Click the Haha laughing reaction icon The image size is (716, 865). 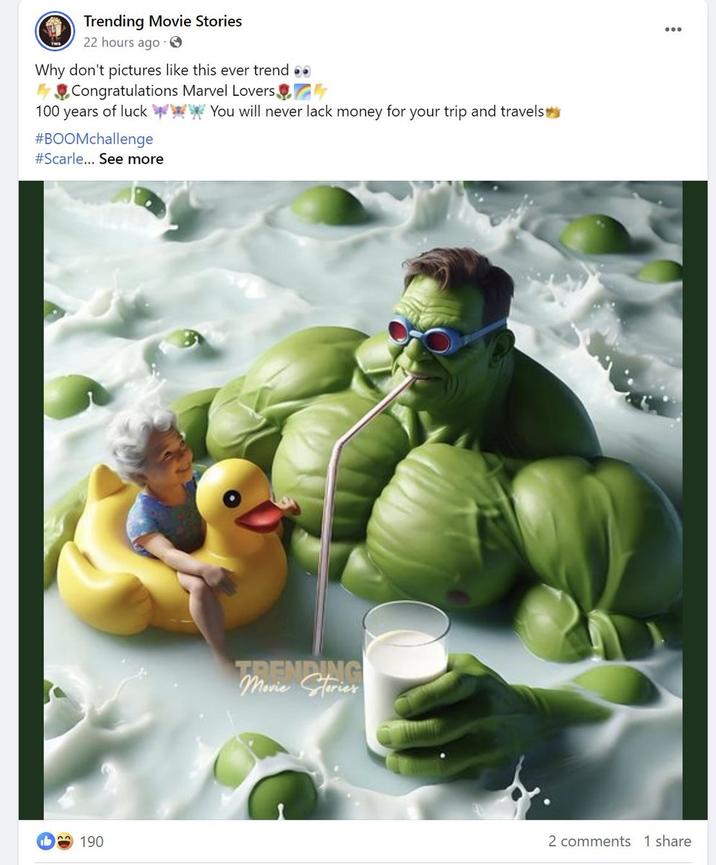(x=63, y=841)
